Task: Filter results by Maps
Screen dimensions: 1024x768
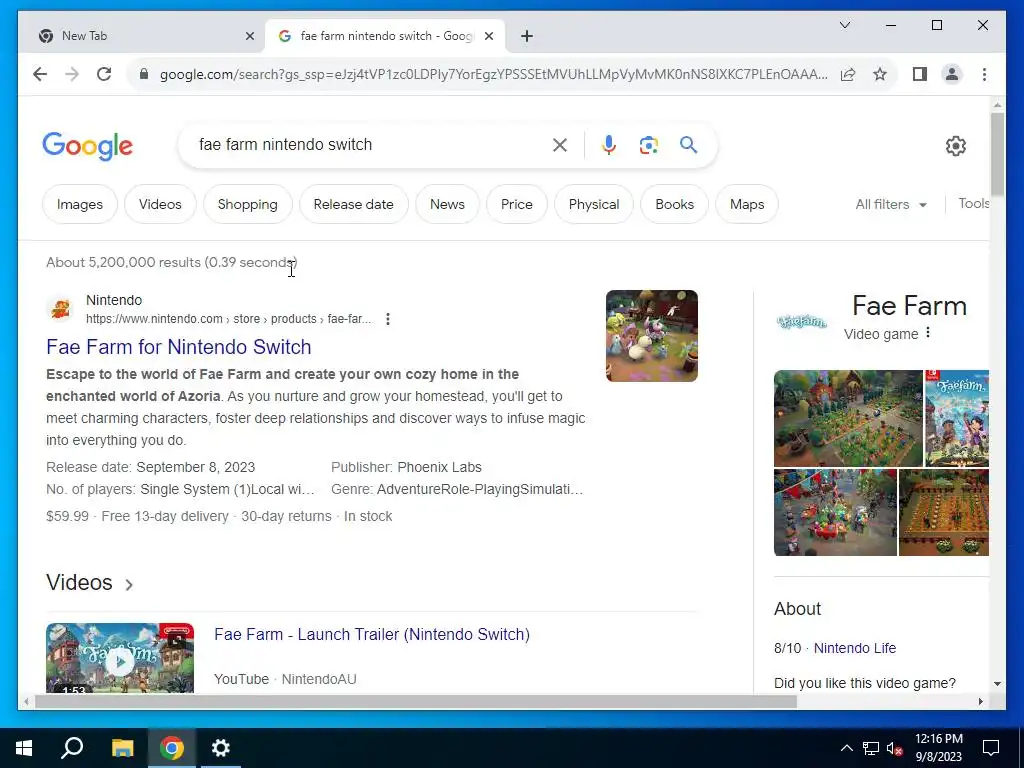Action: coord(747,204)
